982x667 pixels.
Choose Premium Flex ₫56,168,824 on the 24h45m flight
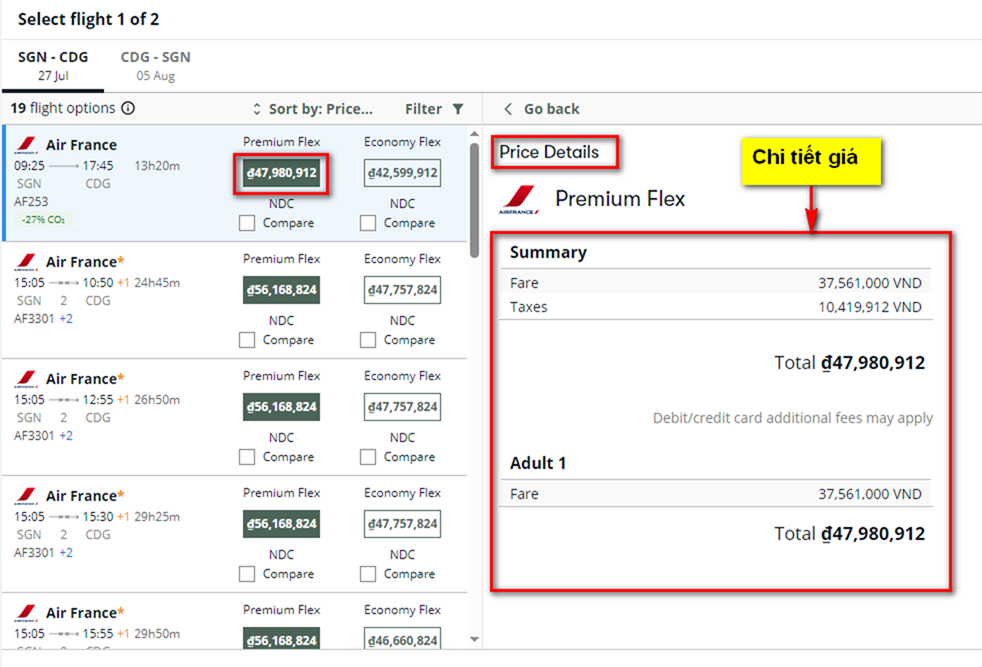click(x=281, y=290)
